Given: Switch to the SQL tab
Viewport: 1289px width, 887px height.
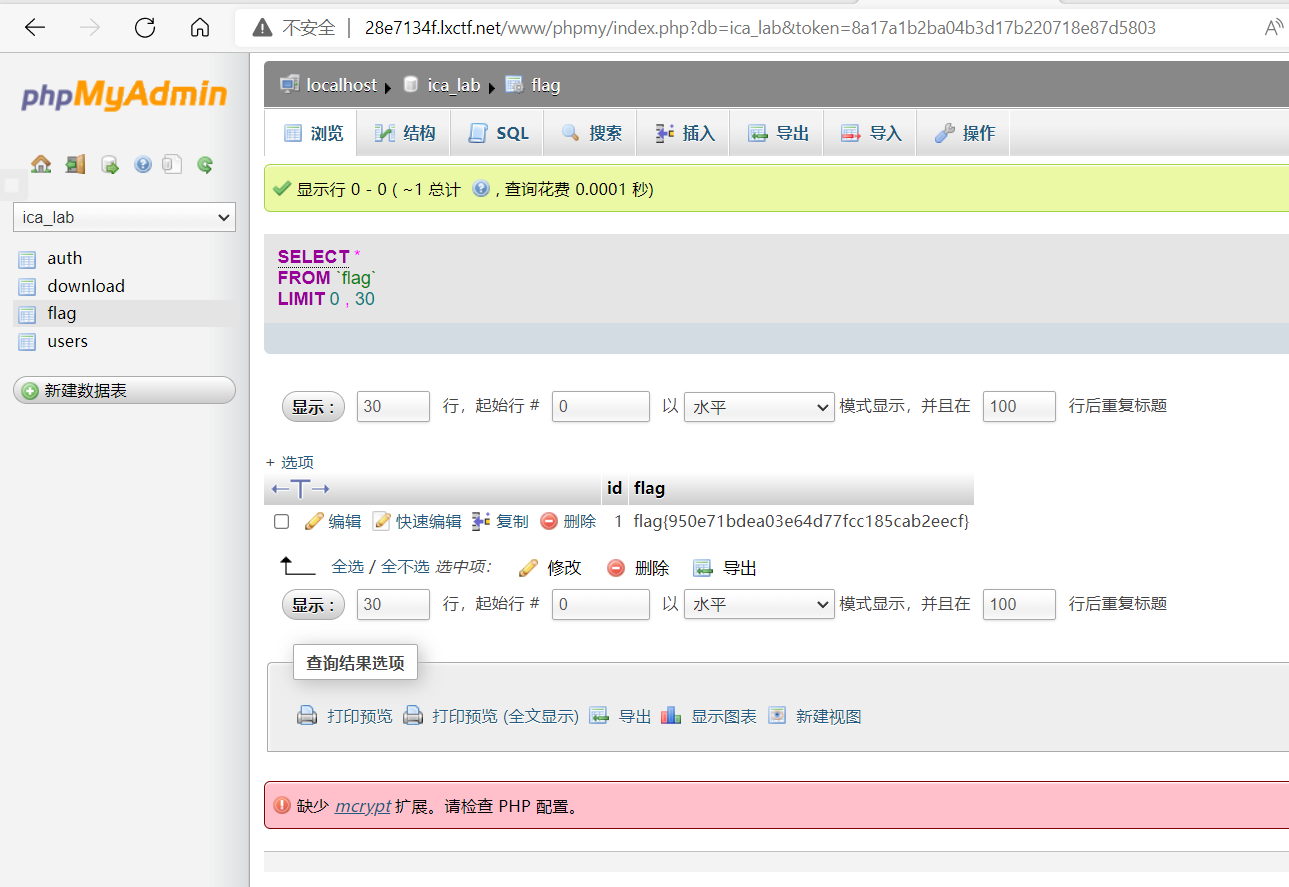Looking at the screenshot, I should pyautogui.click(x=498, y=133).
